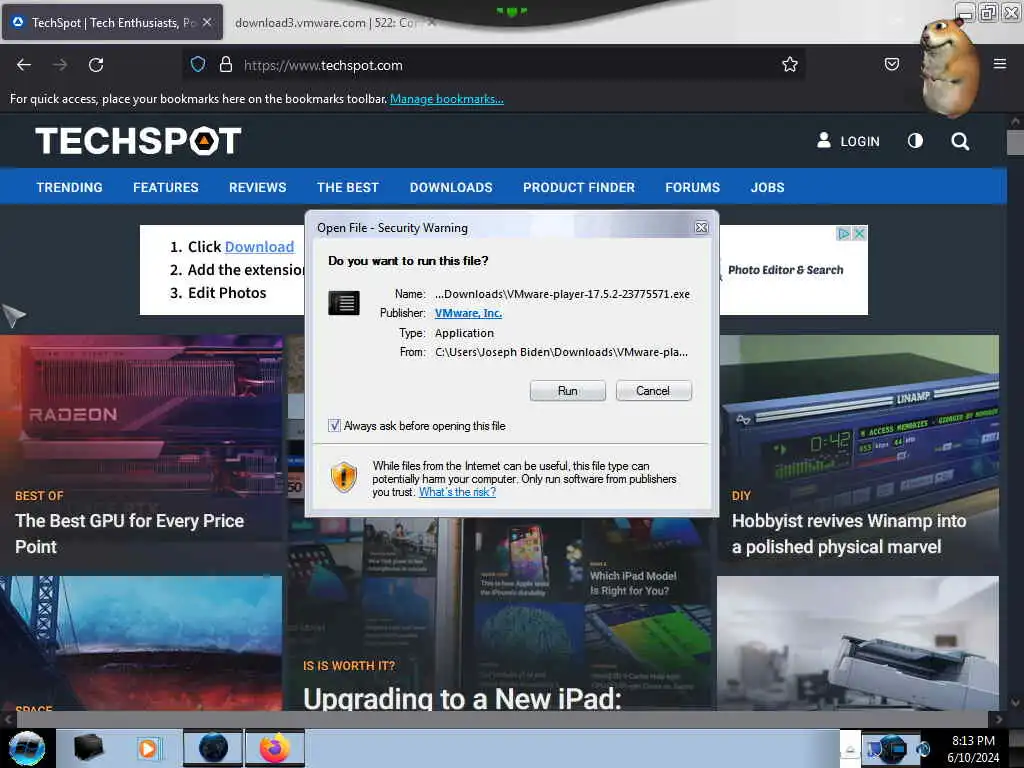Open the FORUMS page
Image resolution: width=1024 pixels, height=768 pixels.
[x=692, y=187]
